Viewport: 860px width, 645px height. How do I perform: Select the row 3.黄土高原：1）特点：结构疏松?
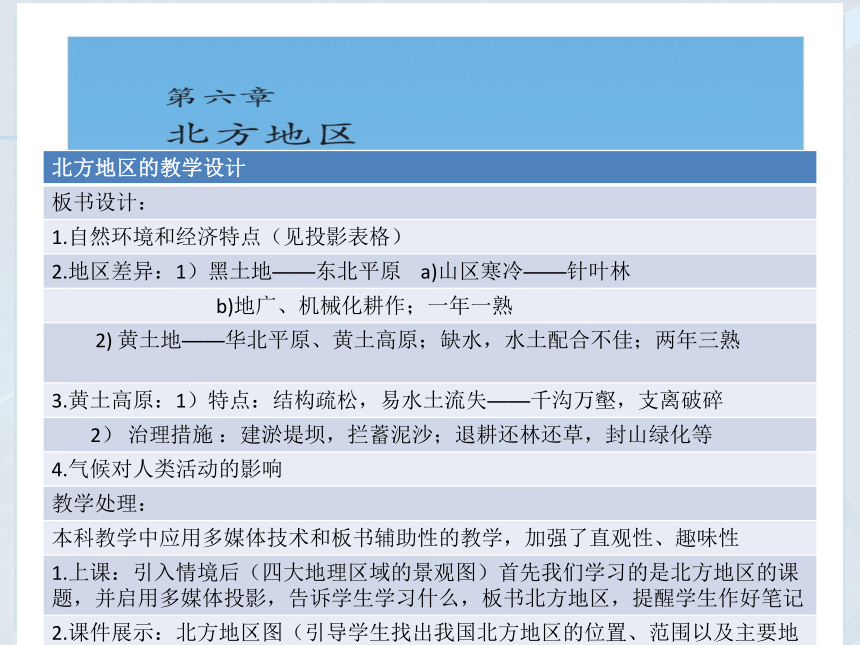tap(430, 400)
